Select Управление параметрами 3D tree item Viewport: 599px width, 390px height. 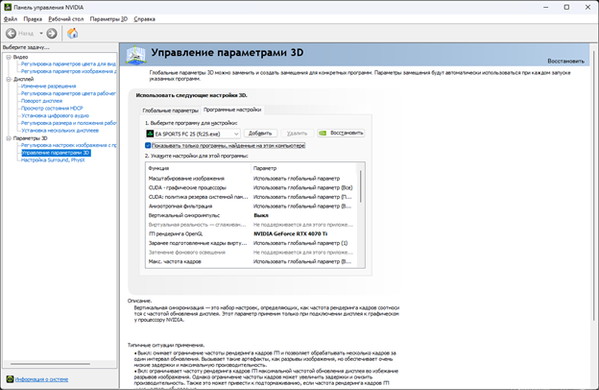[x=56, y=153]
